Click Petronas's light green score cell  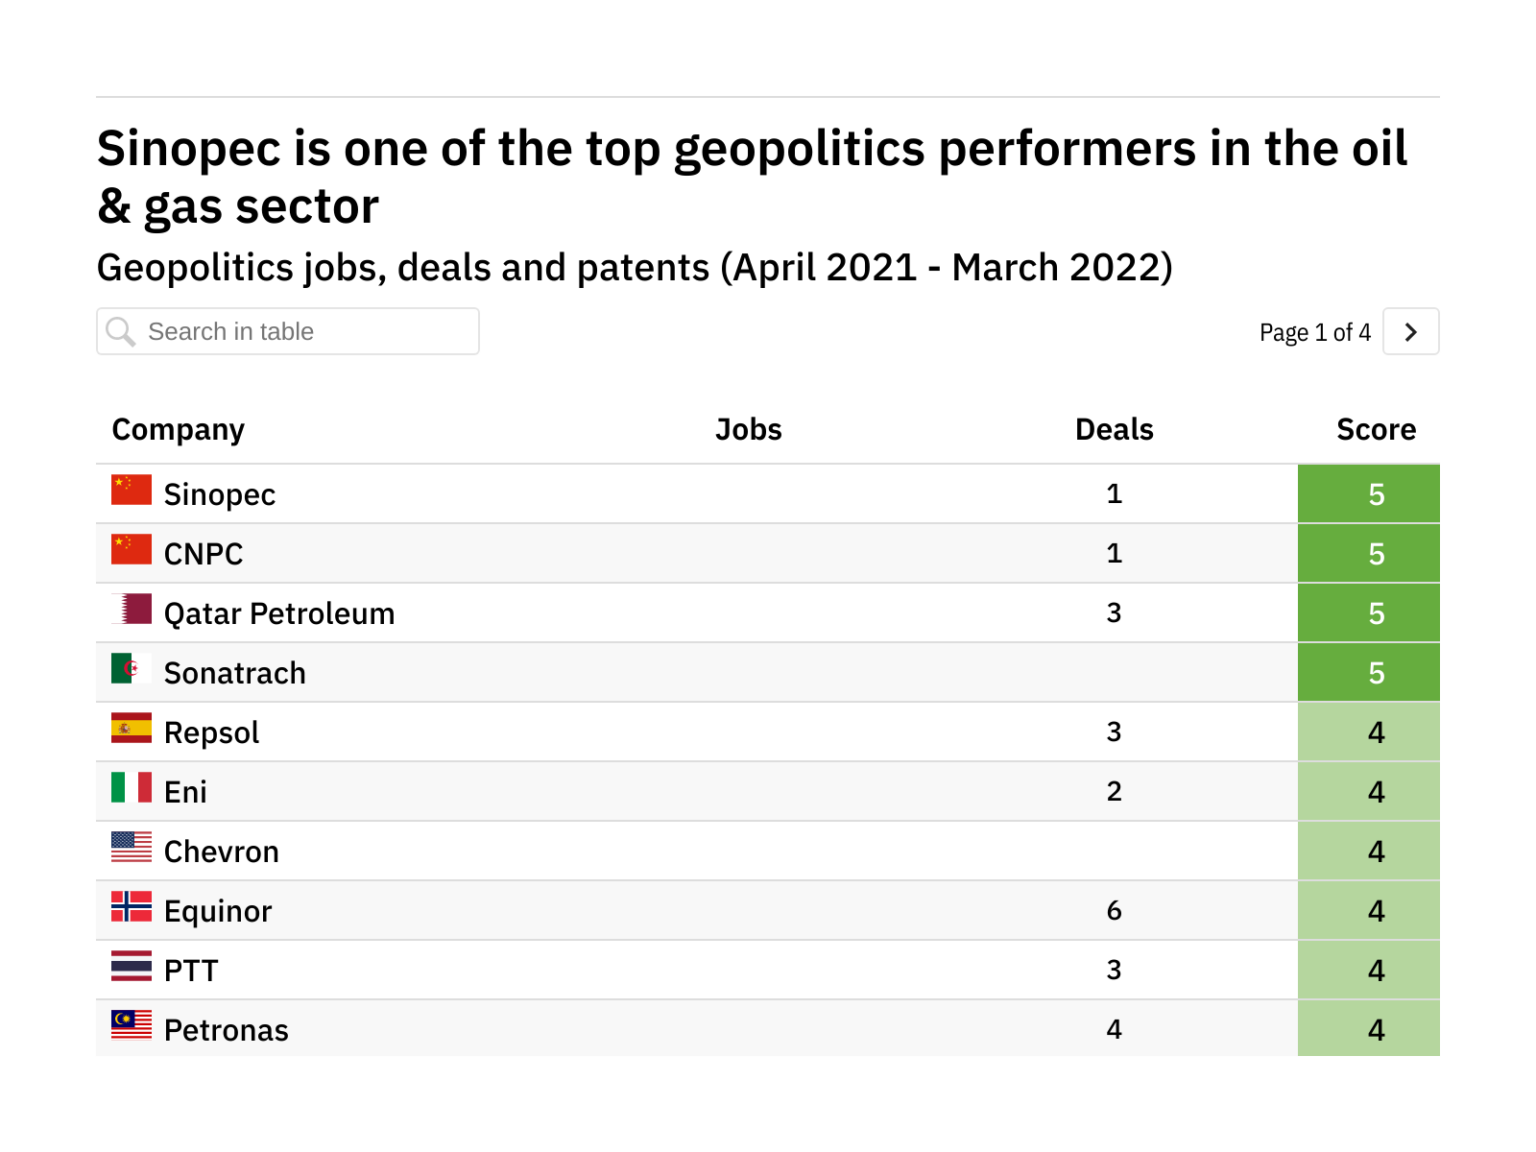coord(1368,1029)
